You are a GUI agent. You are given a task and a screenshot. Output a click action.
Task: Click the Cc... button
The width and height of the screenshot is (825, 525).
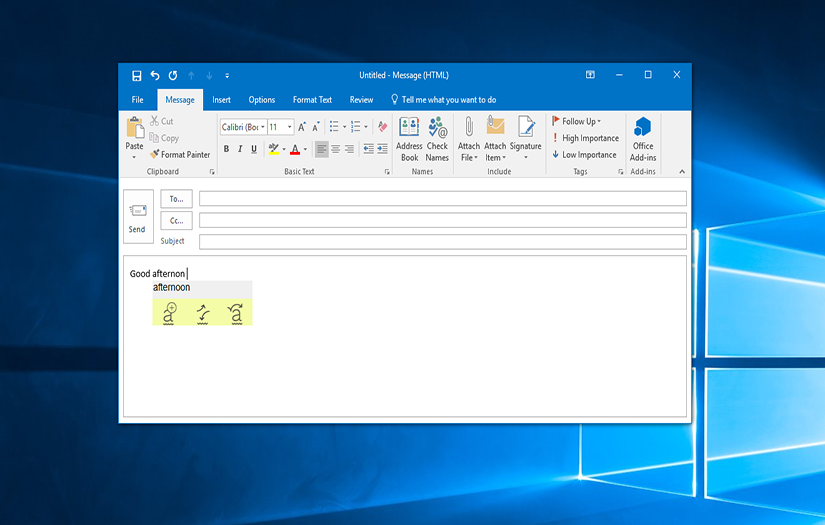point(177,221)
